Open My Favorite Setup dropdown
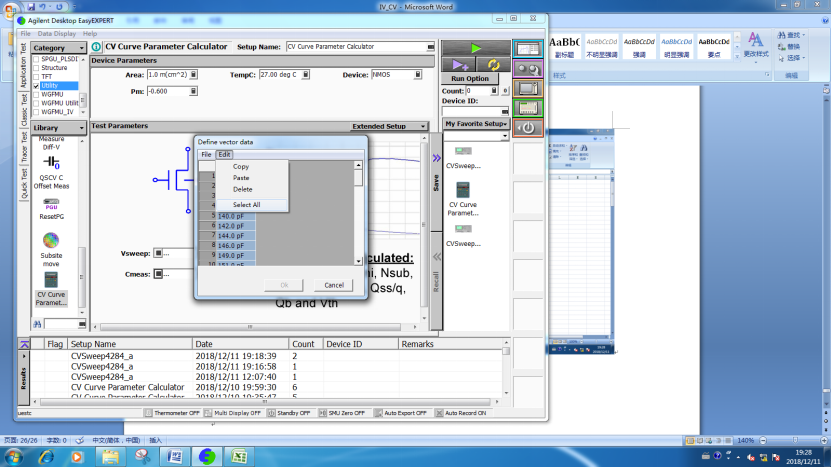 coord(476,123)
